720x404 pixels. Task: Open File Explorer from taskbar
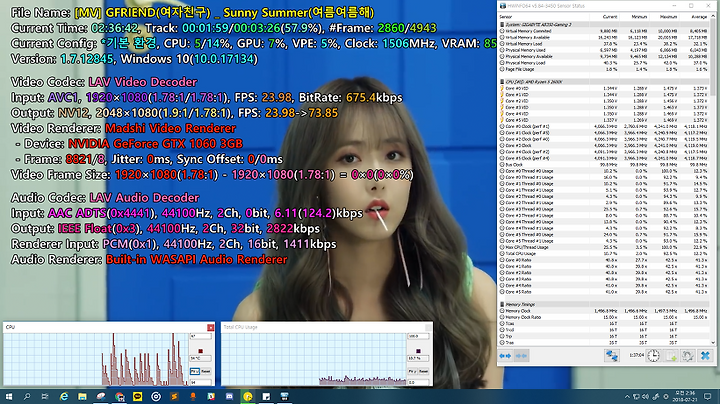pyautogui.click(x=82, y=397)
